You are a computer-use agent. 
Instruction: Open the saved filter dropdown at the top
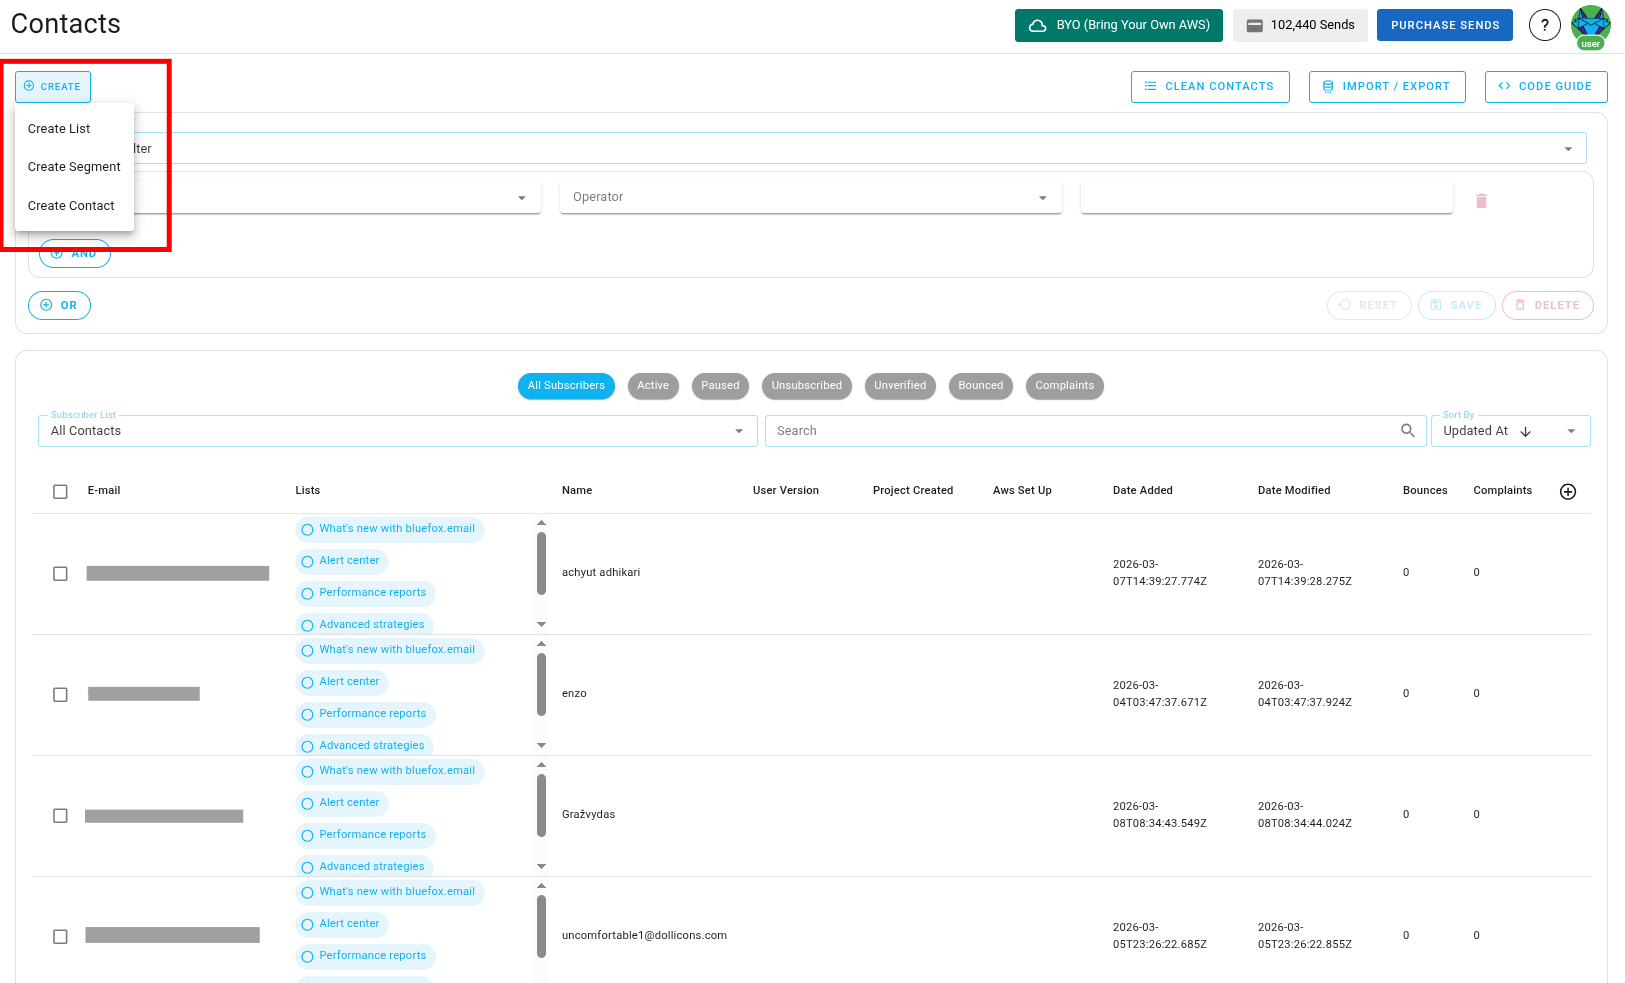tap(1568, 148)
